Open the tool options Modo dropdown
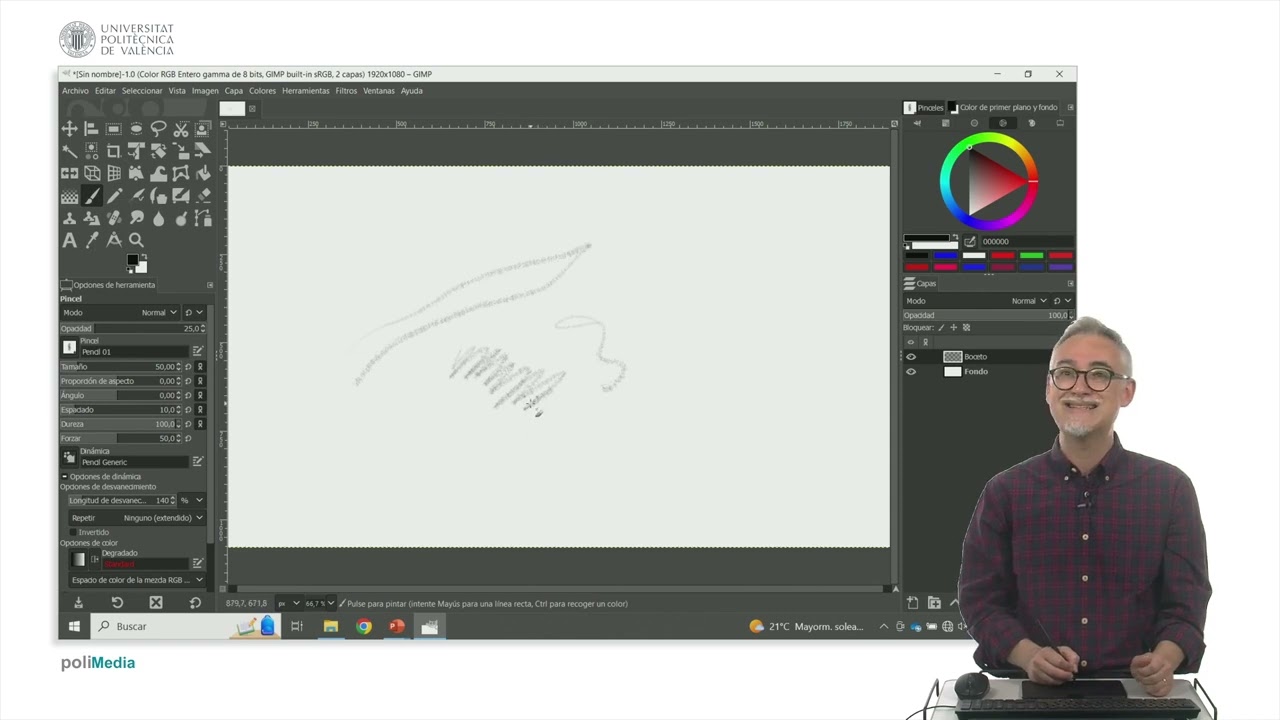The width and height of the screenshot is (1280, 720). [120, 312]
